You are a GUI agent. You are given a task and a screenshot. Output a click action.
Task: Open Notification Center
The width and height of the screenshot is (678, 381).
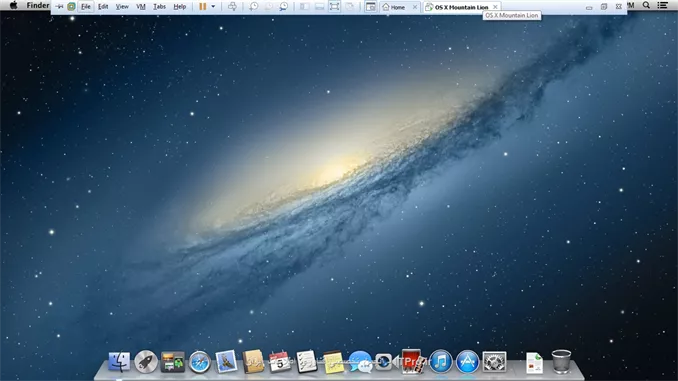point(662,5)
